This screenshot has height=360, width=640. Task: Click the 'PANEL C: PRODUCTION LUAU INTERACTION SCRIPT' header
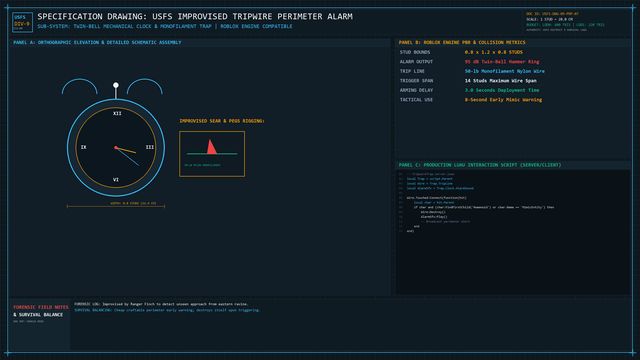(480, 165)
